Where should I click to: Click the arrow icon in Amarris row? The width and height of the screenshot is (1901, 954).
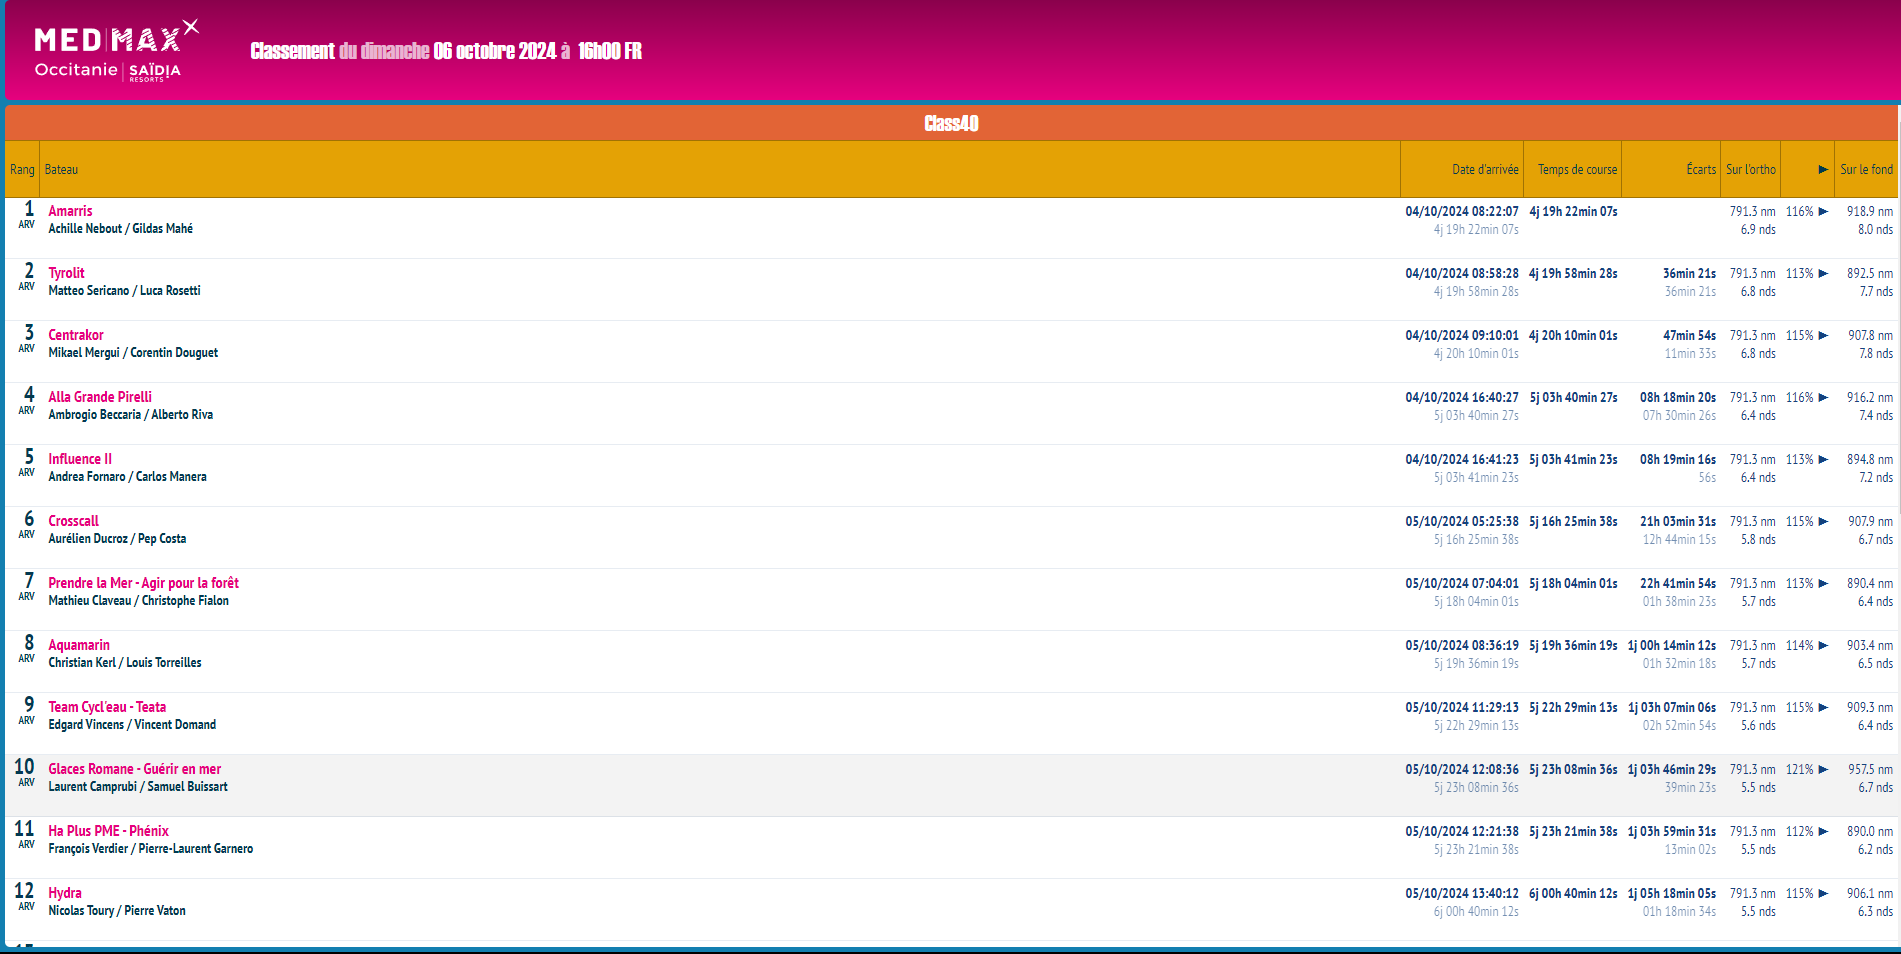click(x=1823, y=212)
